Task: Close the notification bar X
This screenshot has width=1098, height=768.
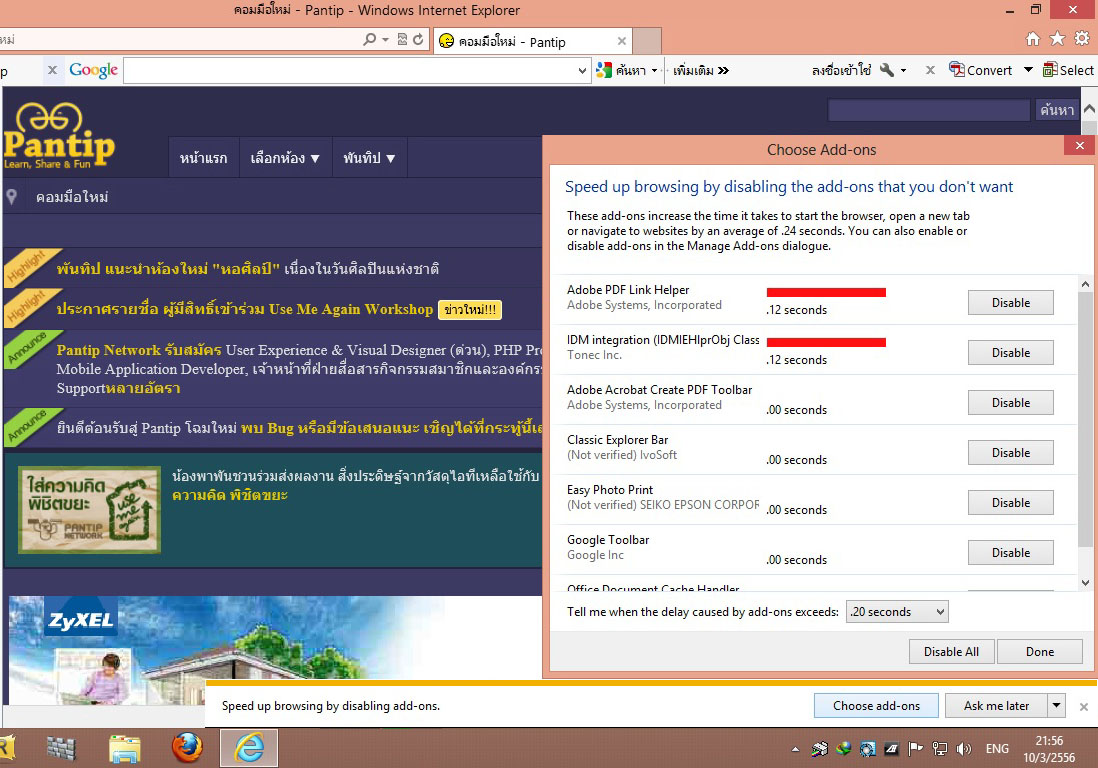Action: click(1083, 706)
